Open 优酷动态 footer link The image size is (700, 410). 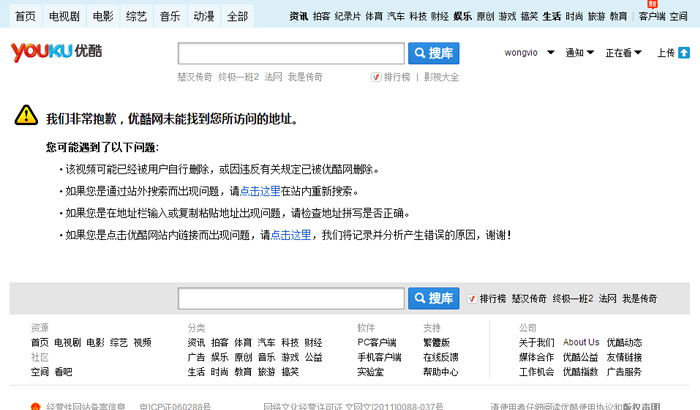pos(624,343)
